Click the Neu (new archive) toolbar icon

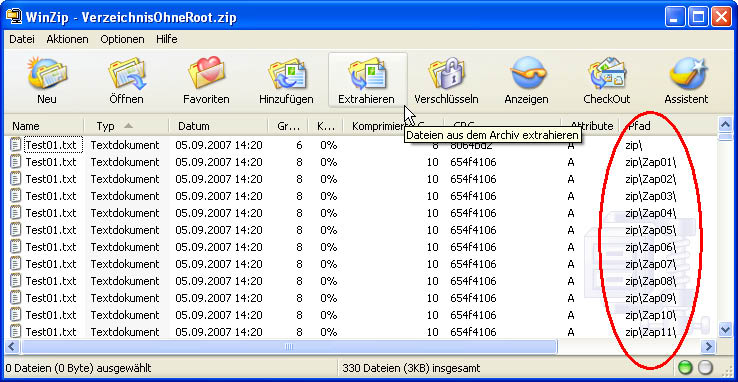pyautogui.click(x=47, y=74)
